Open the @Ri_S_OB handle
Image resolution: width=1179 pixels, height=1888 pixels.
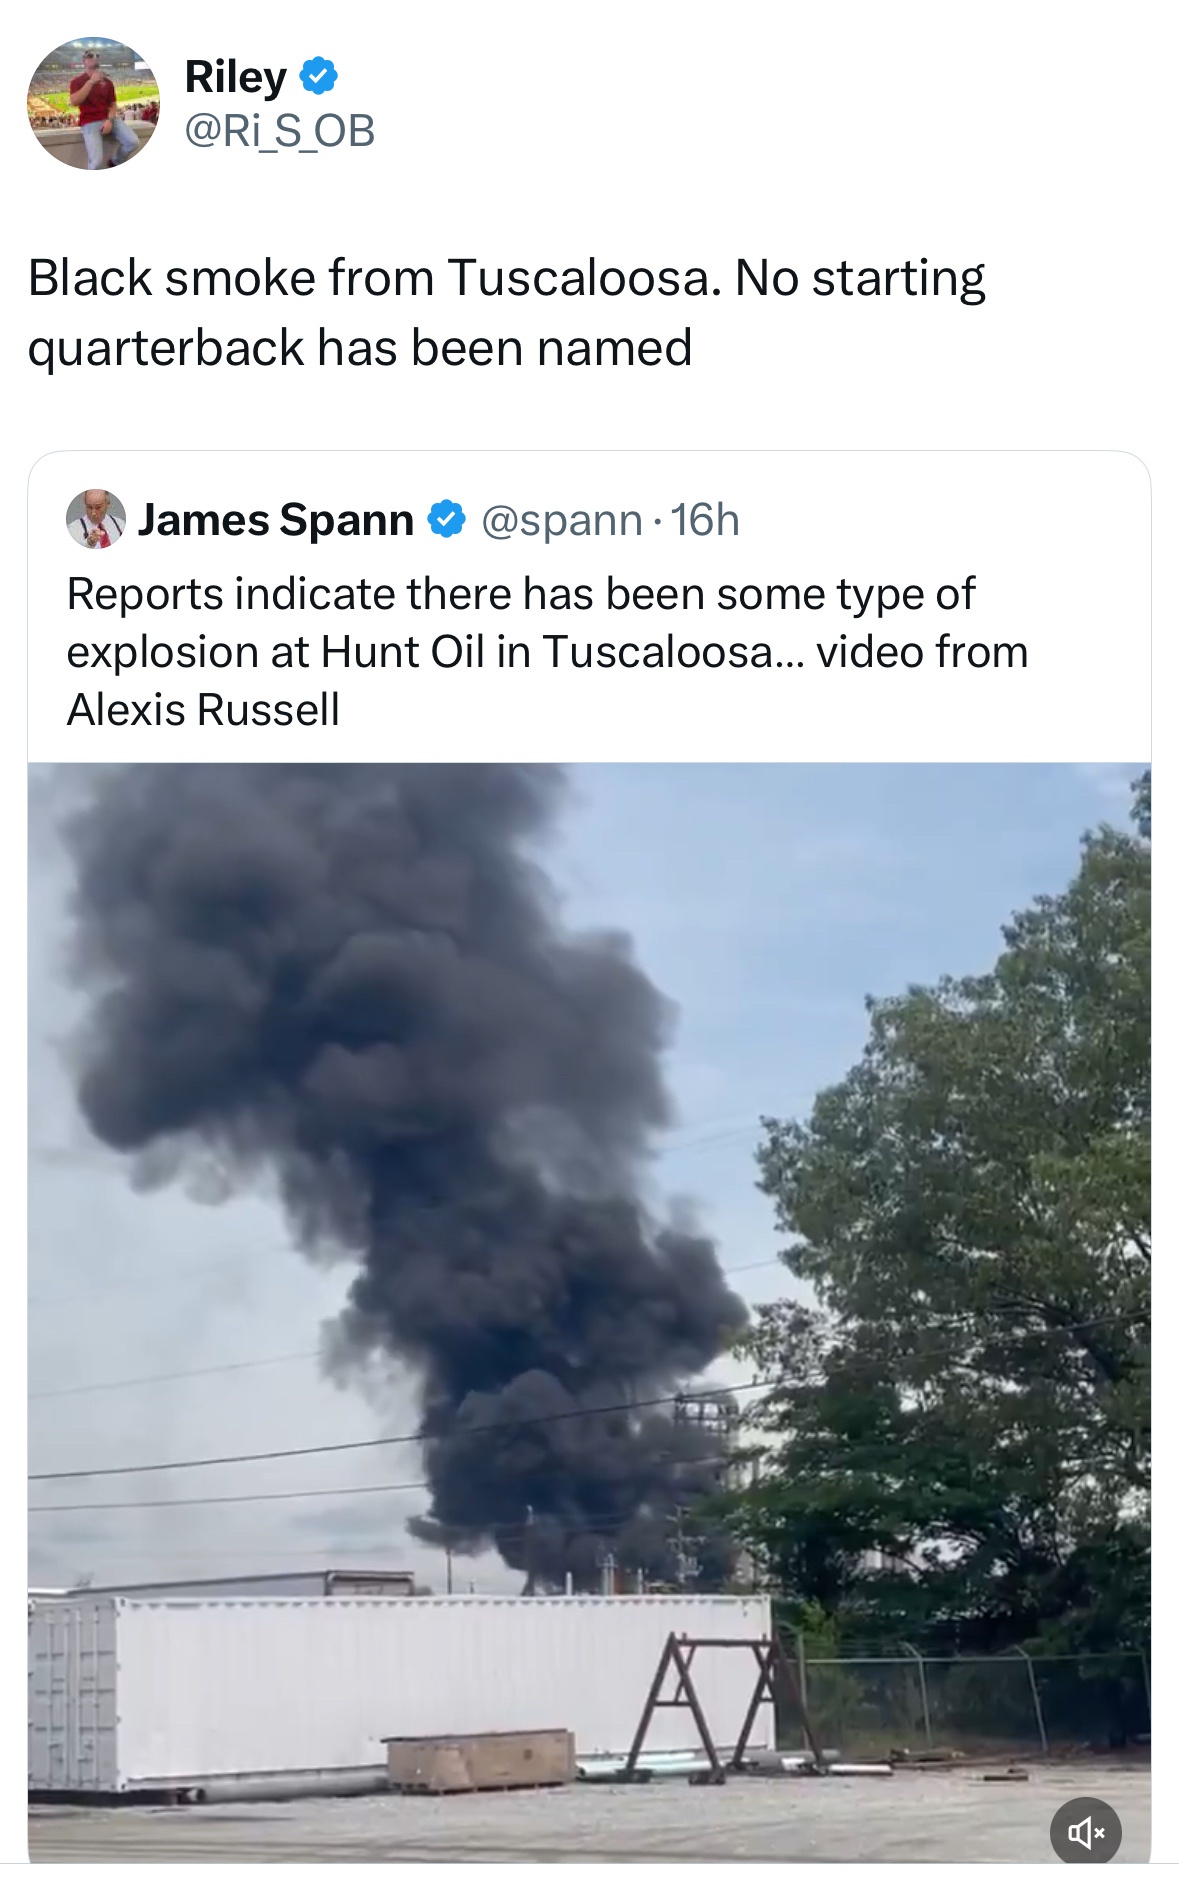(280, 130)
